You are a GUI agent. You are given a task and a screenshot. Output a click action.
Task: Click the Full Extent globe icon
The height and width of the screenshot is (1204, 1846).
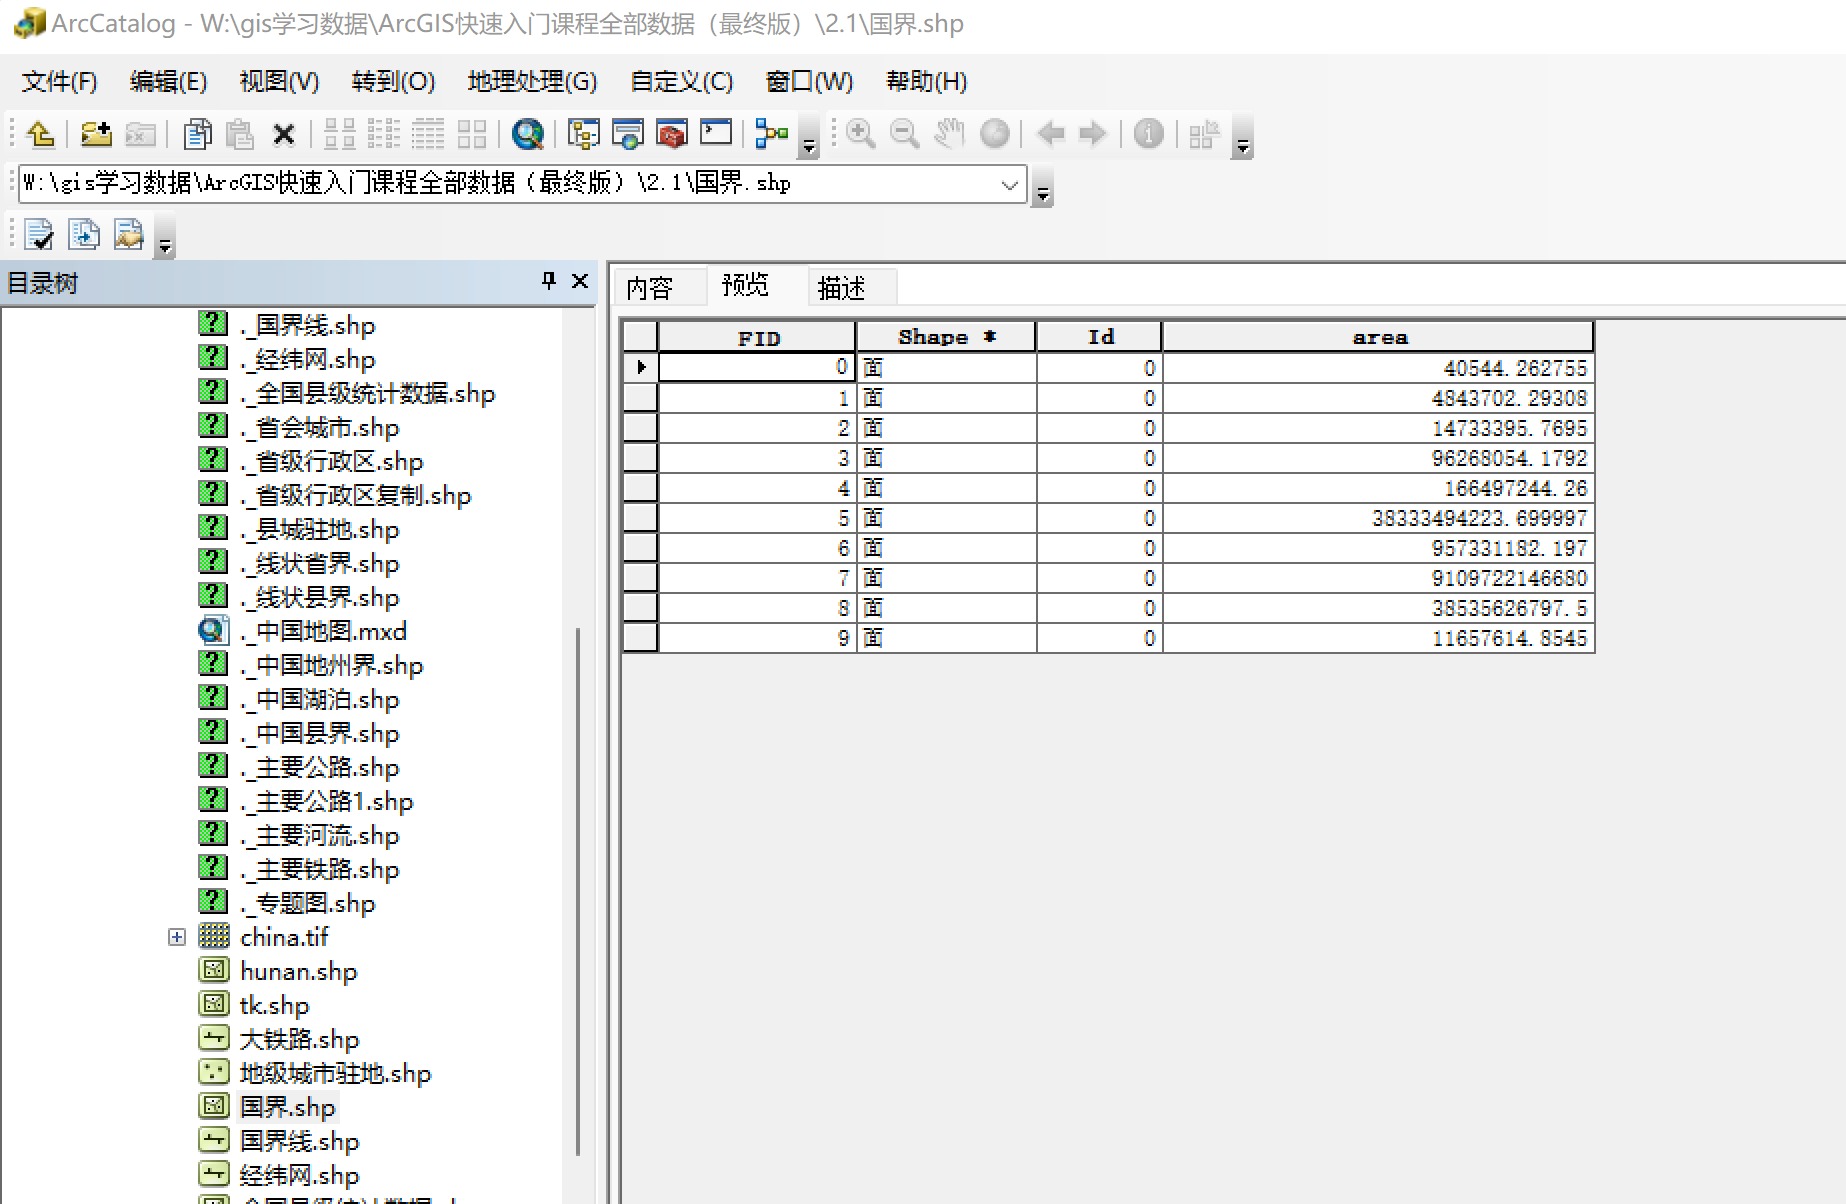pyautogui.click(x=994, y=133)
